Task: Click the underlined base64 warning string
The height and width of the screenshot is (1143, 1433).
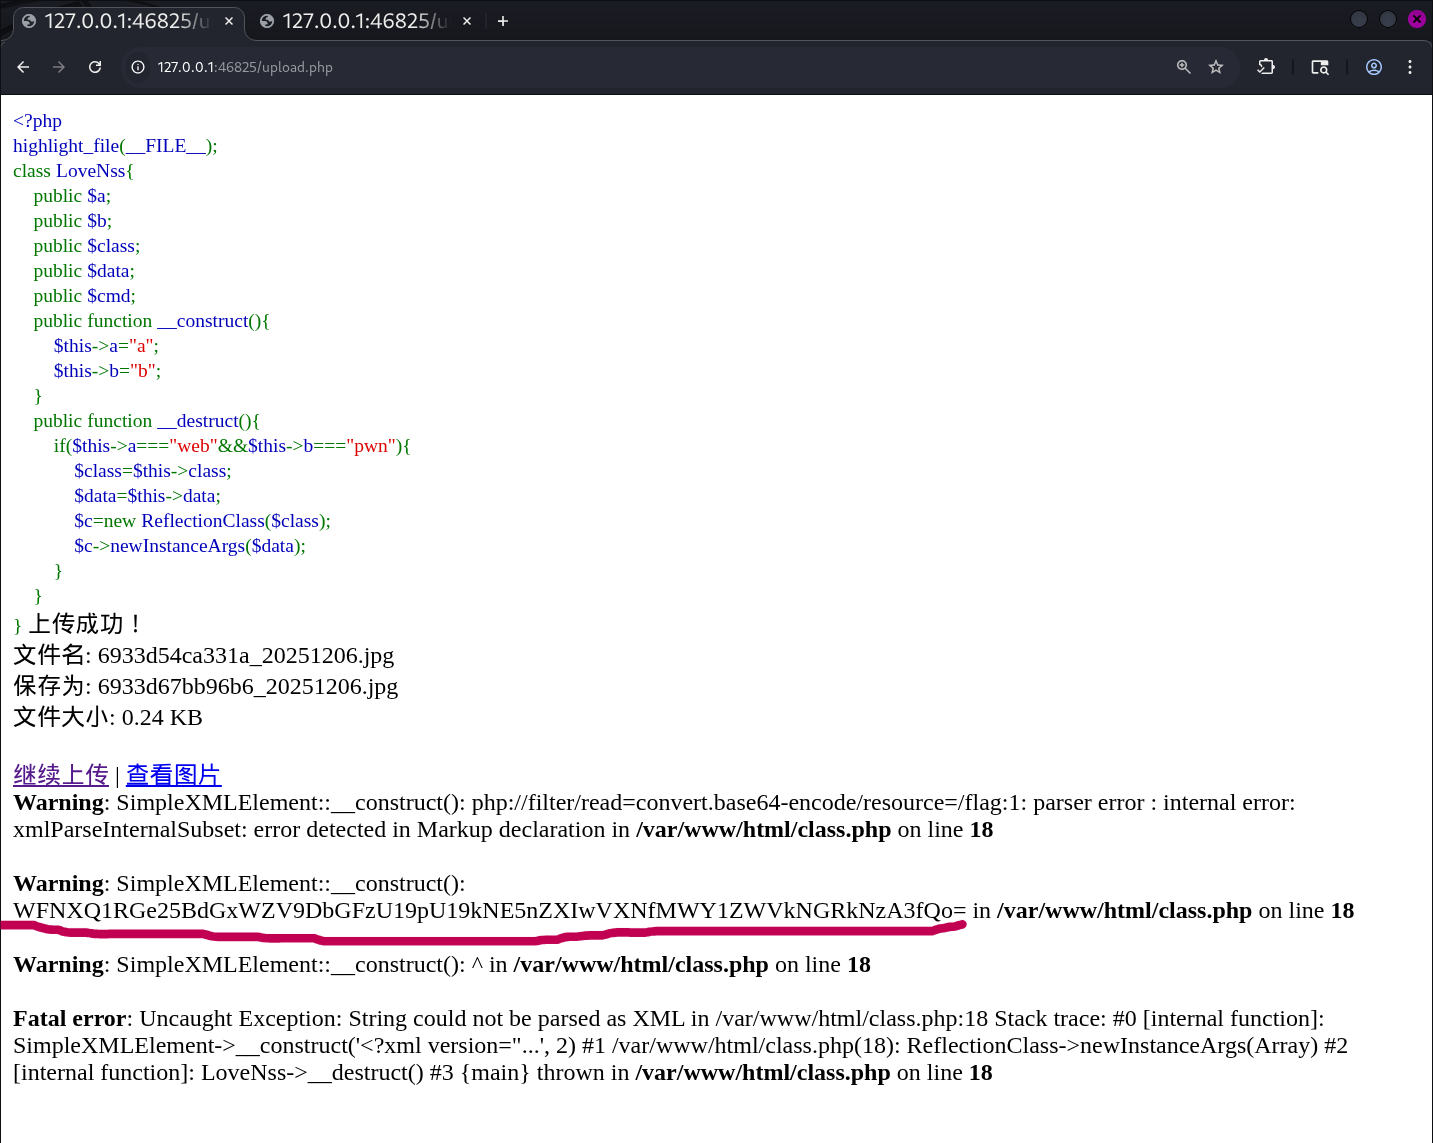Action: (480, 910)
